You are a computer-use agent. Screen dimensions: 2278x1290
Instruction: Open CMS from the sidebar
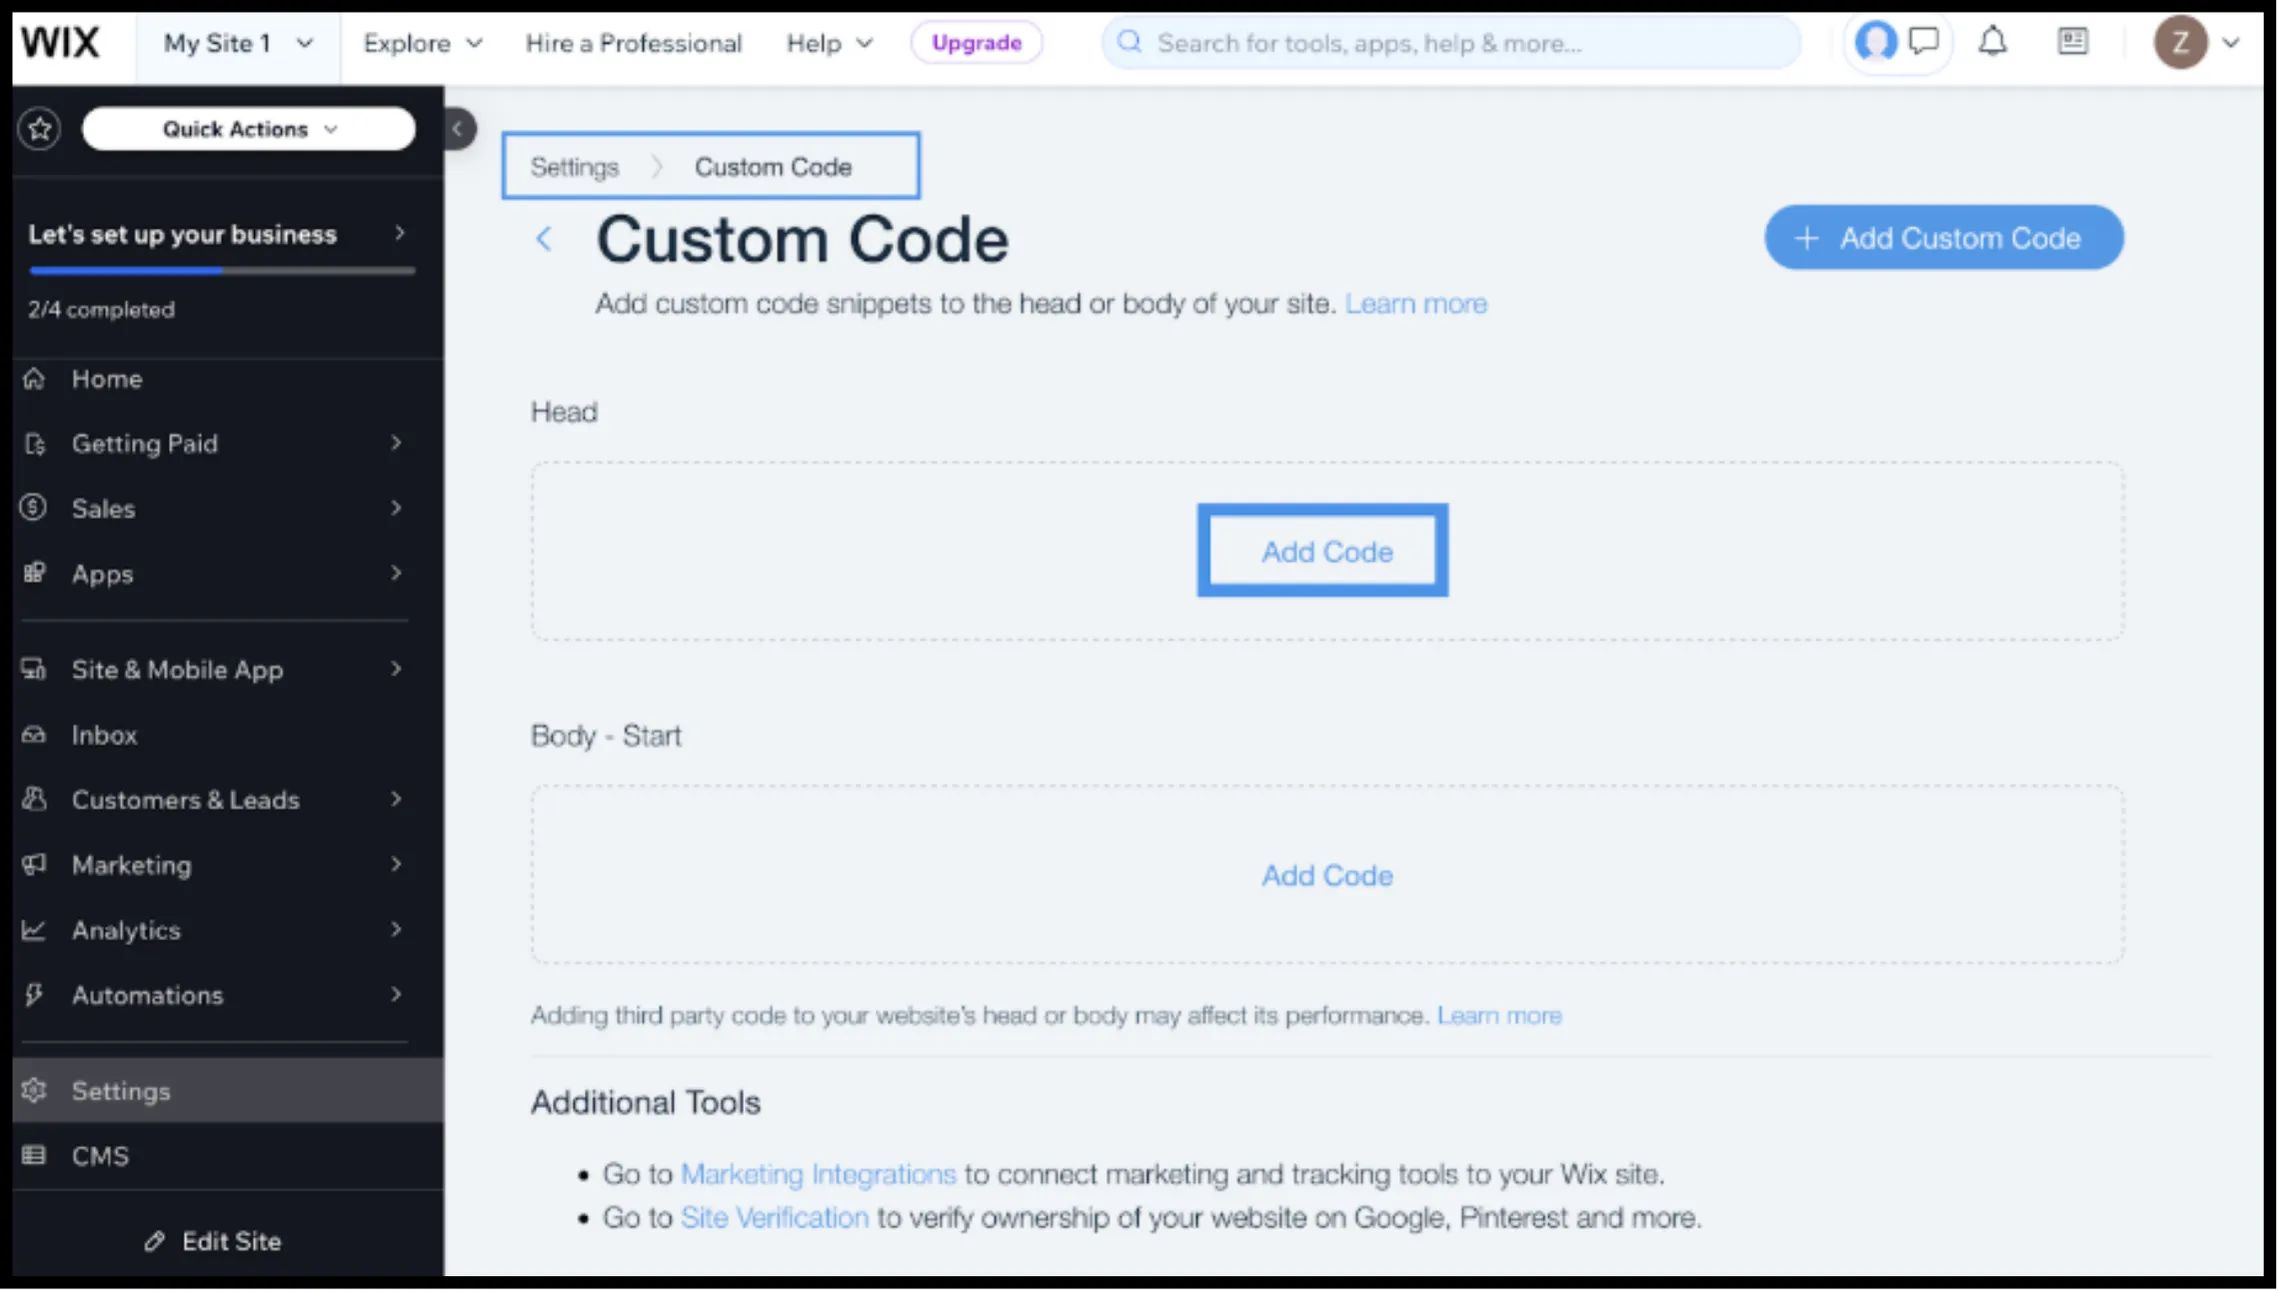[99, 1155]
